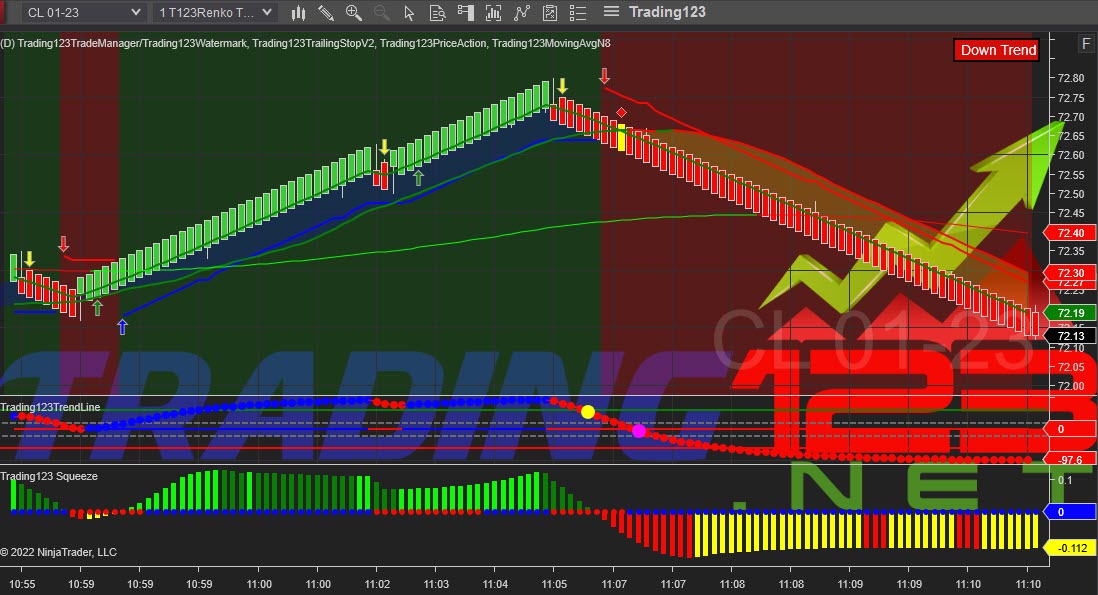Click the Down Trend indicator button
The image size is (1098, 595).
[x=998, y=50]
